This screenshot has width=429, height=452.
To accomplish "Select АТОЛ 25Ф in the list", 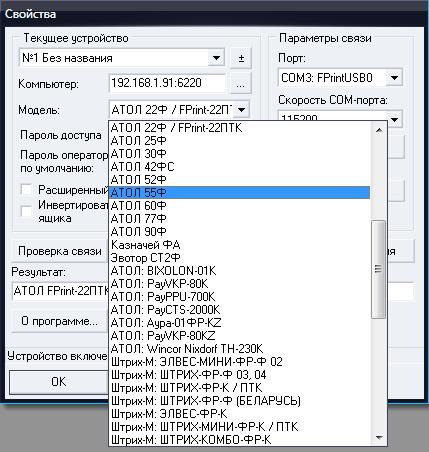I will 239,141.
